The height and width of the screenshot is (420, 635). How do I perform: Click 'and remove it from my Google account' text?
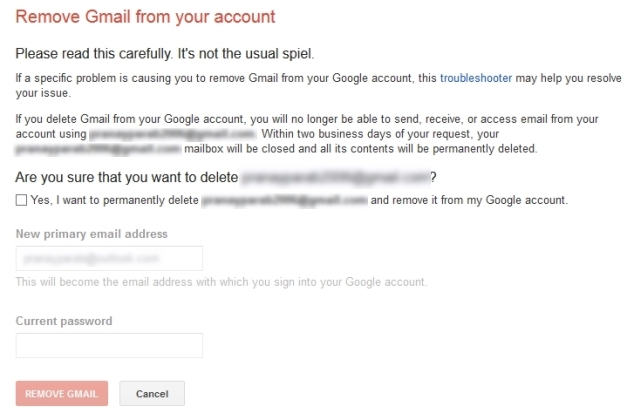click(x=469, y=200)
